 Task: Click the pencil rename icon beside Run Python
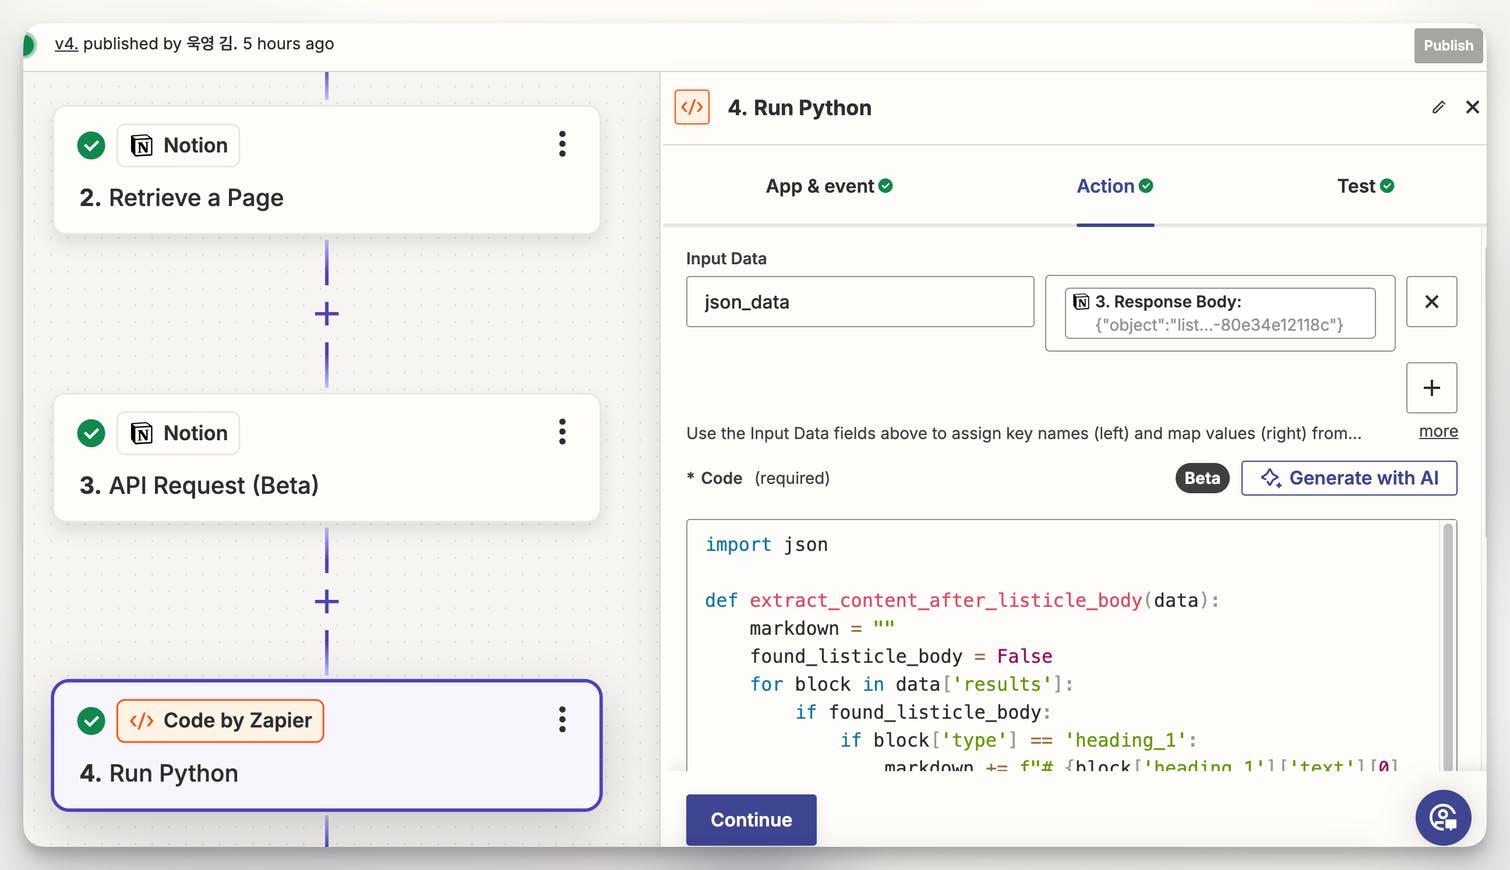click(1438, 107)
